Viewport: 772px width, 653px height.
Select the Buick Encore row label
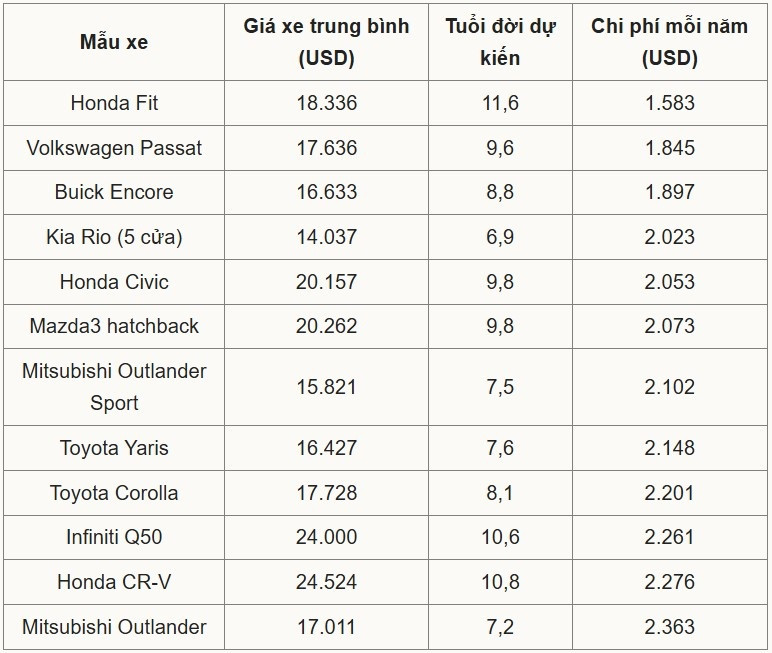pyautogui.click(x=114, y=192)
